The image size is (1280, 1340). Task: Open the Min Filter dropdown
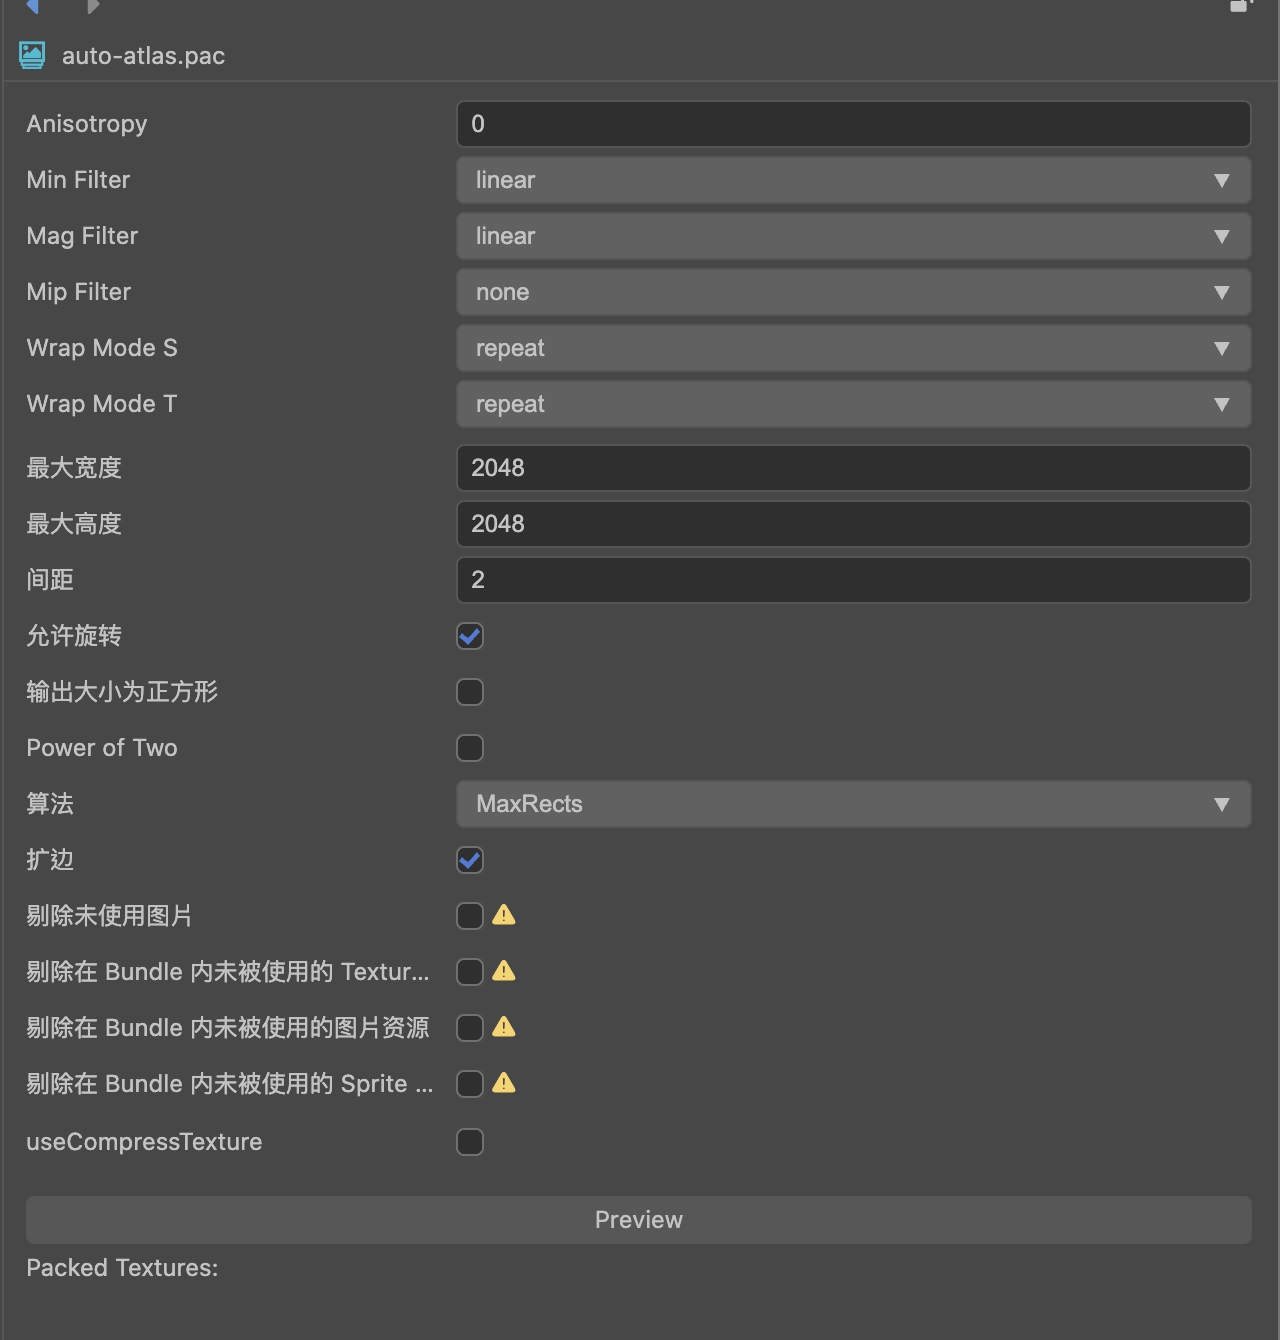(x=853, y=180)
